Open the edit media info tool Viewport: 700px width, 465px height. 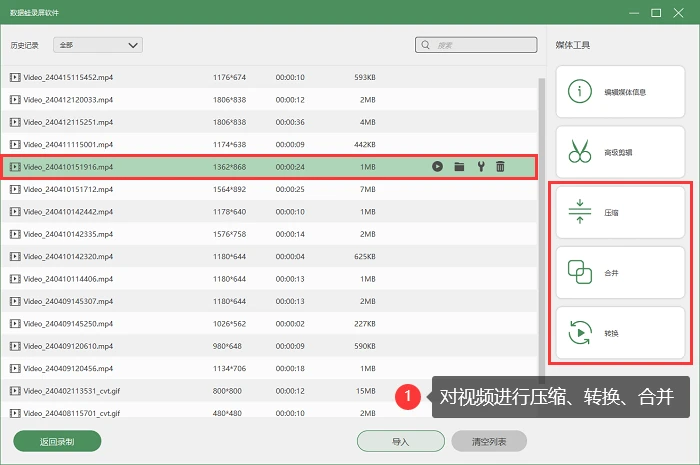(x=620, y=92)
